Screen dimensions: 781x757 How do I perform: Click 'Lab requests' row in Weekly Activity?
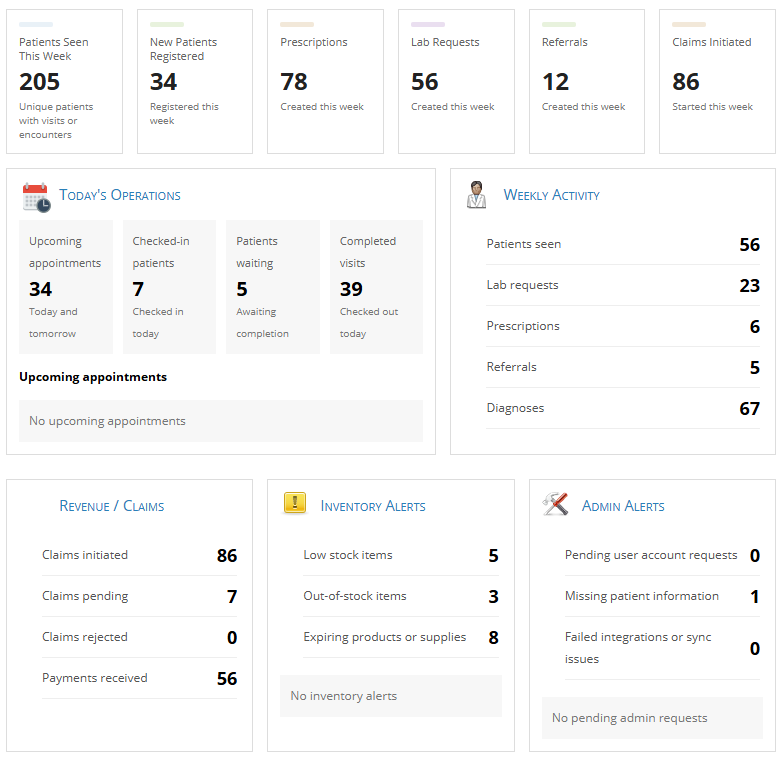[623, 285]
